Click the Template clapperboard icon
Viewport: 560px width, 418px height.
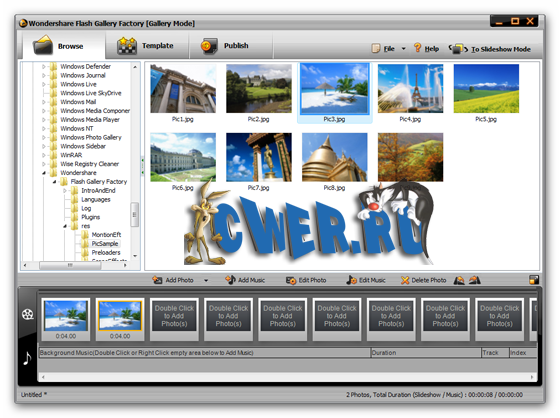[x=127, y=45]
